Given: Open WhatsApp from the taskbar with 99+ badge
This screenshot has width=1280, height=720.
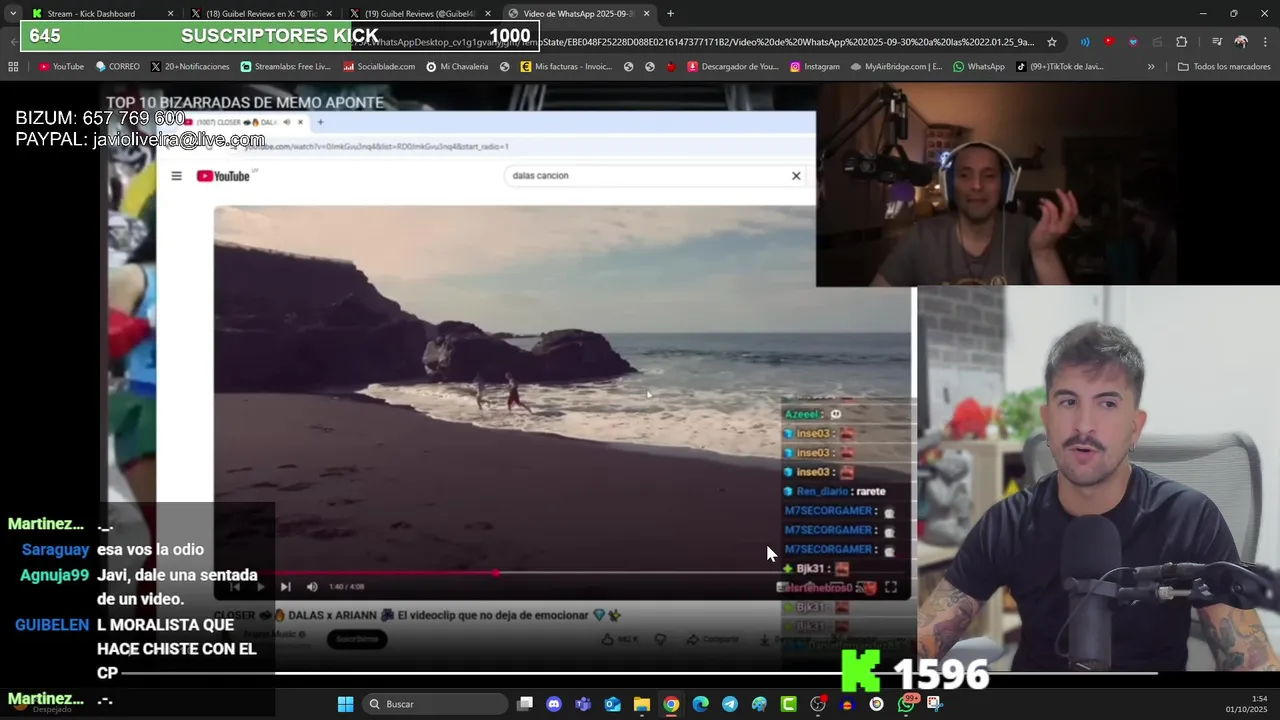Looking at the screenshot, I should 906,704.
